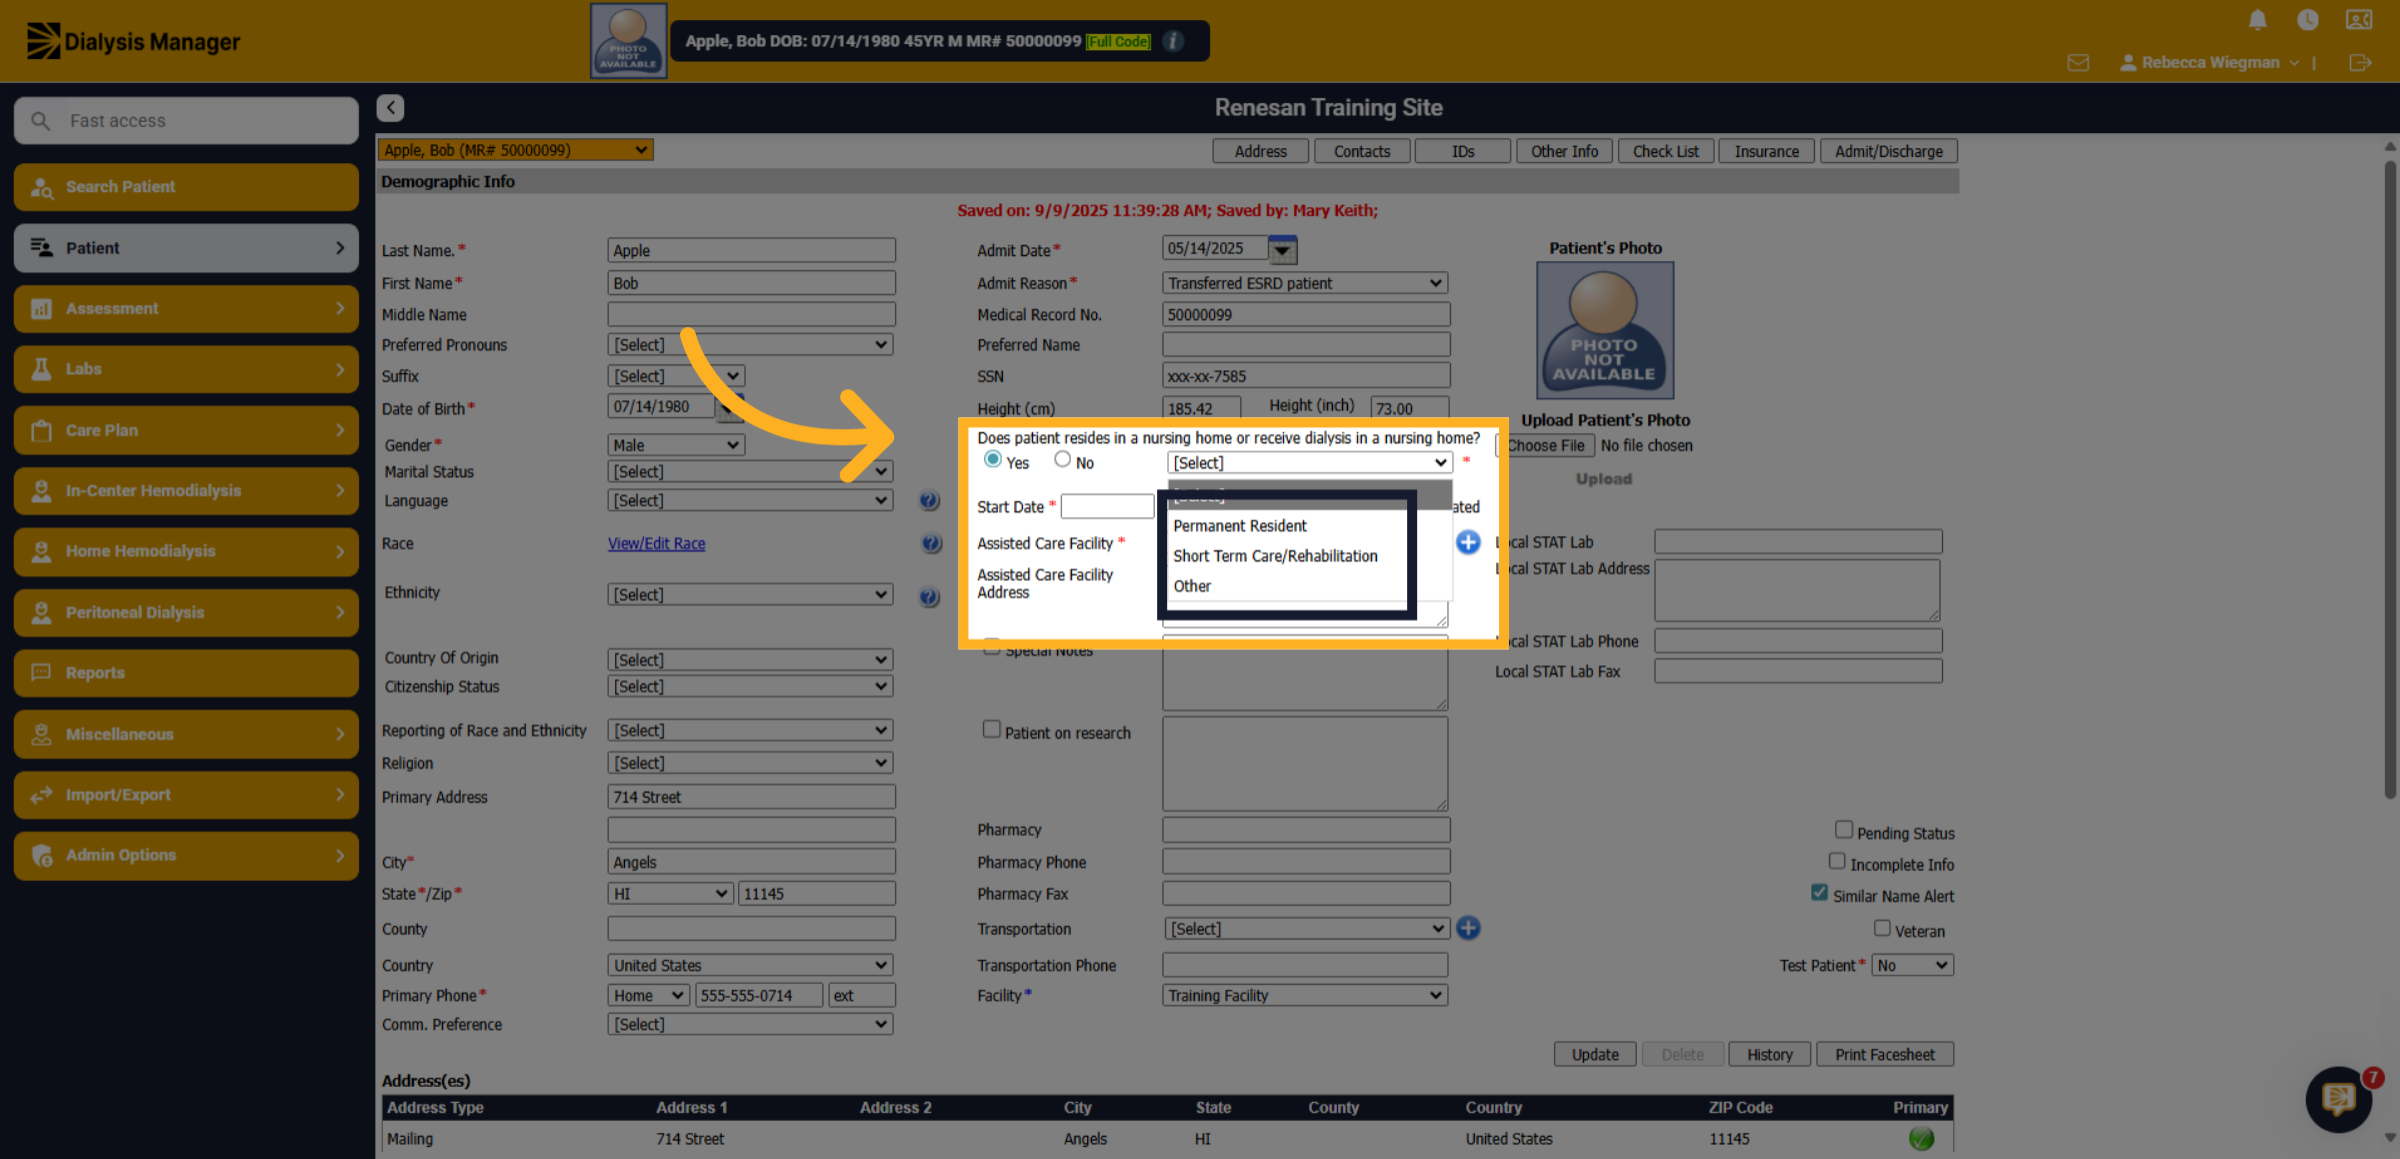Open help icon next to Language
Screen dimensions: 2400x1159
click(x=929, y=501)
